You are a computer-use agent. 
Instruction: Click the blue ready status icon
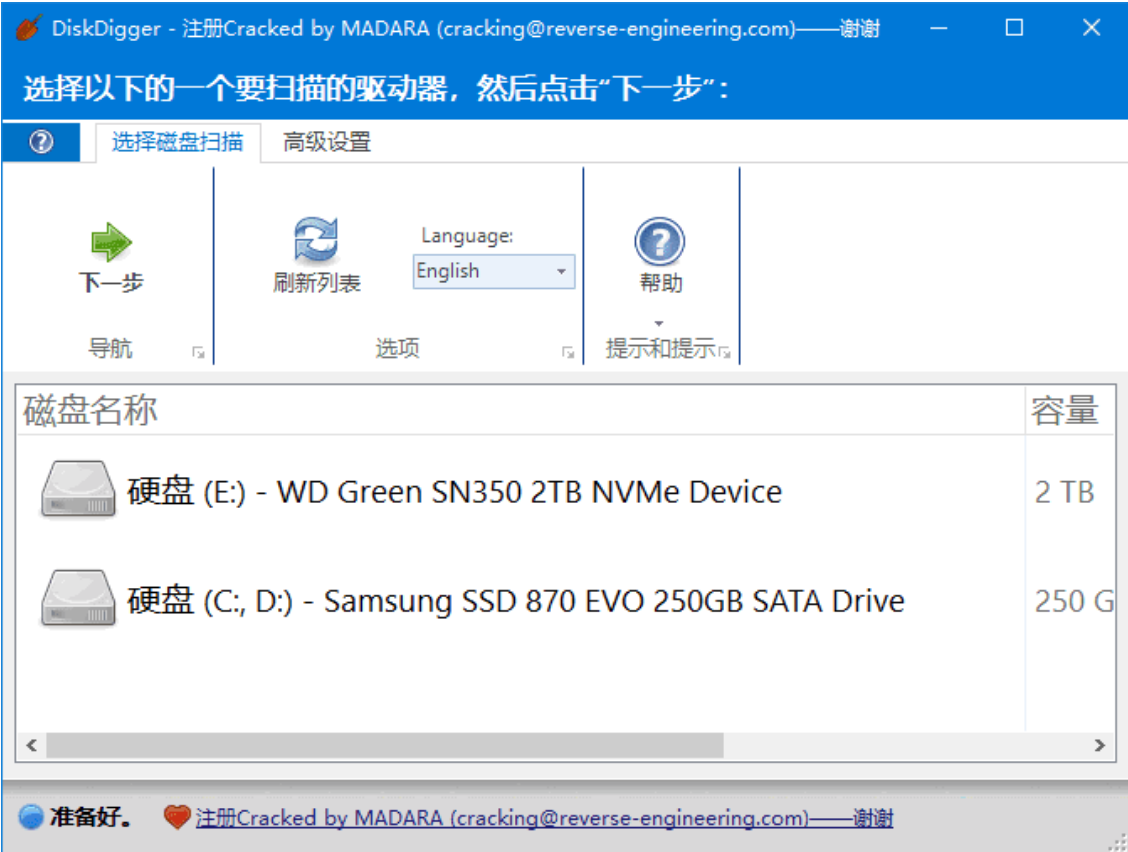pos(29,817)
